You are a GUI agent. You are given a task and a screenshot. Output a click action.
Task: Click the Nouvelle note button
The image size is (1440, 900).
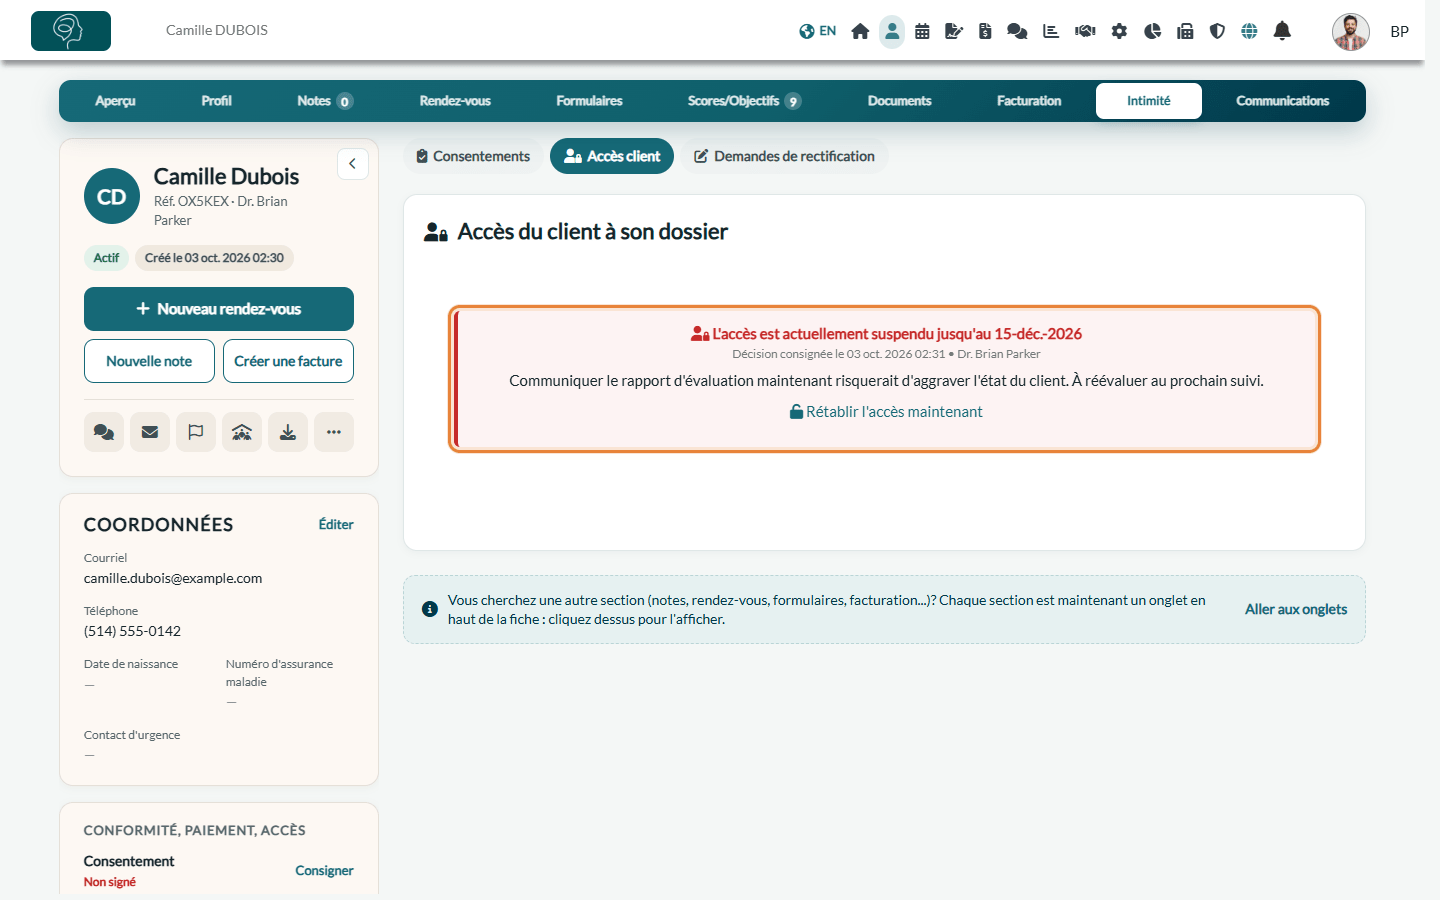click(149, 361)
